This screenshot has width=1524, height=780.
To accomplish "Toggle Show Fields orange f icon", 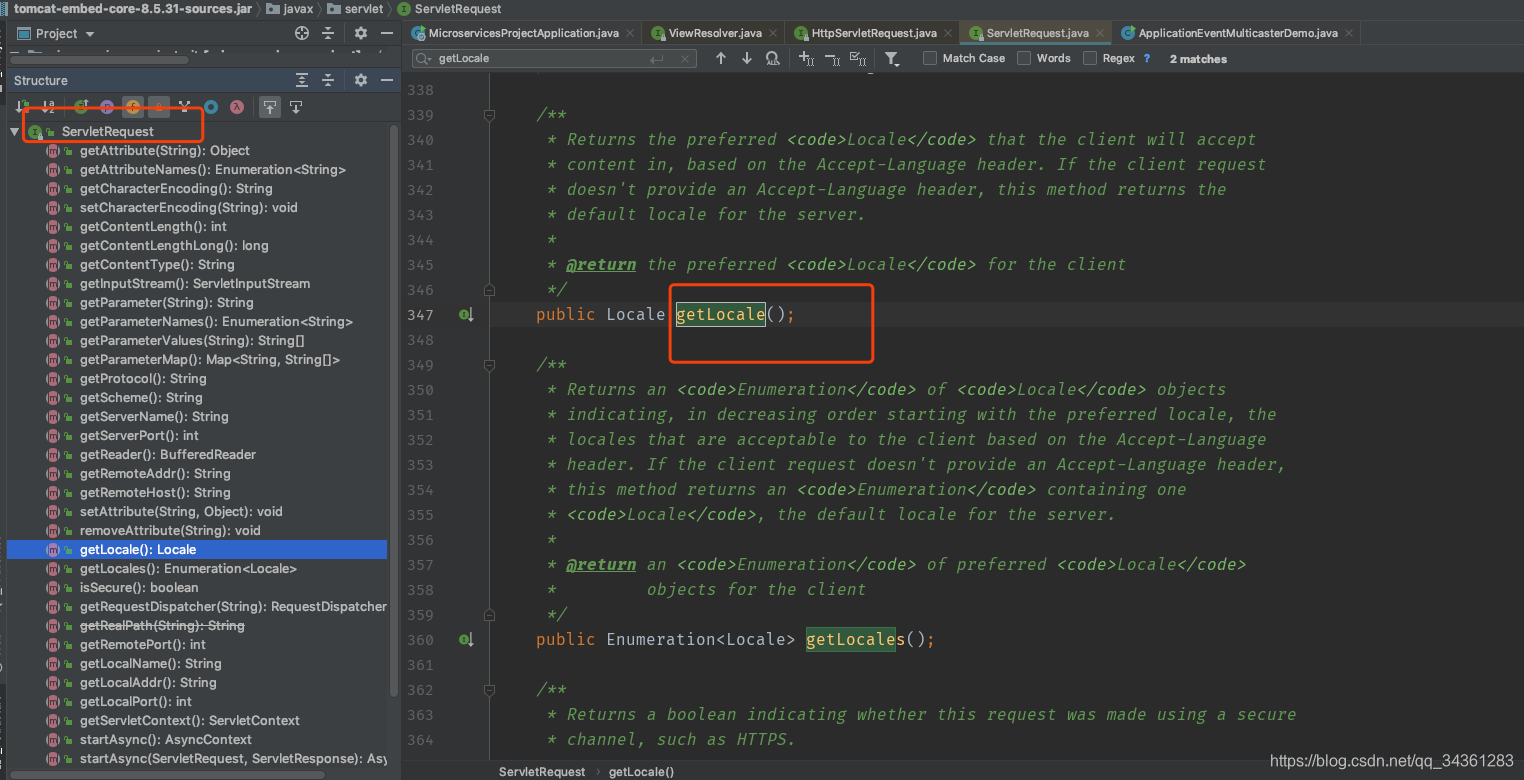I will [133, 106].
